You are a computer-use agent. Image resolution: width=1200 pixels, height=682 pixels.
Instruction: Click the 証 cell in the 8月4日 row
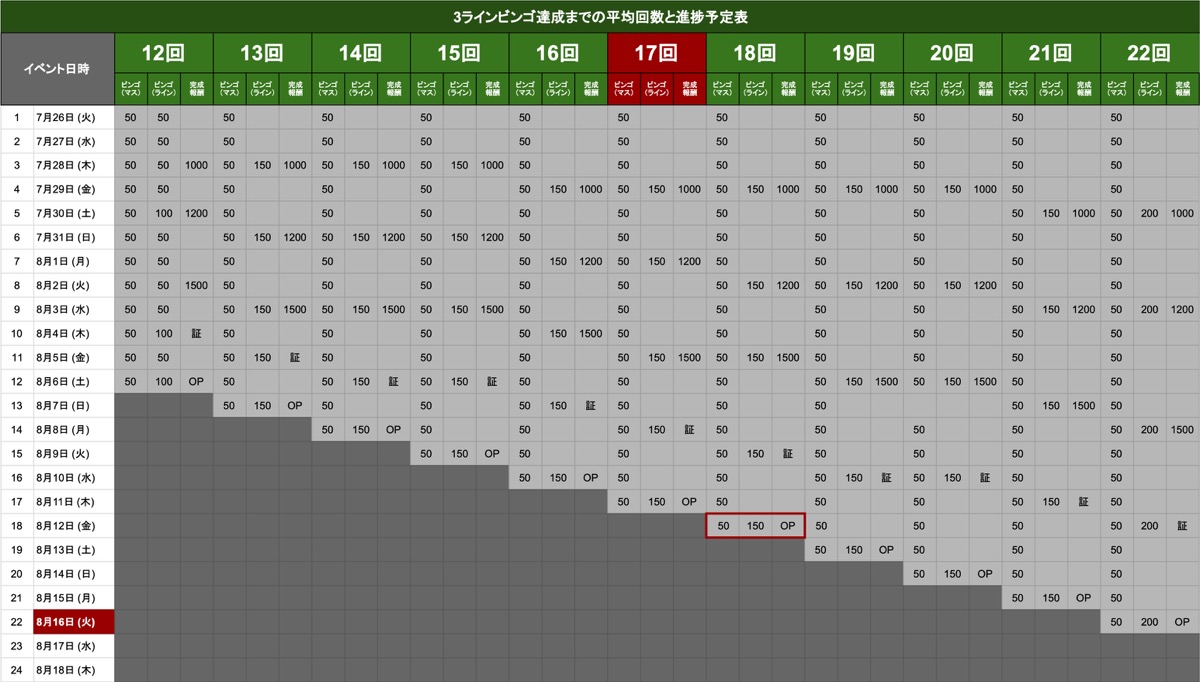(196, 334)
